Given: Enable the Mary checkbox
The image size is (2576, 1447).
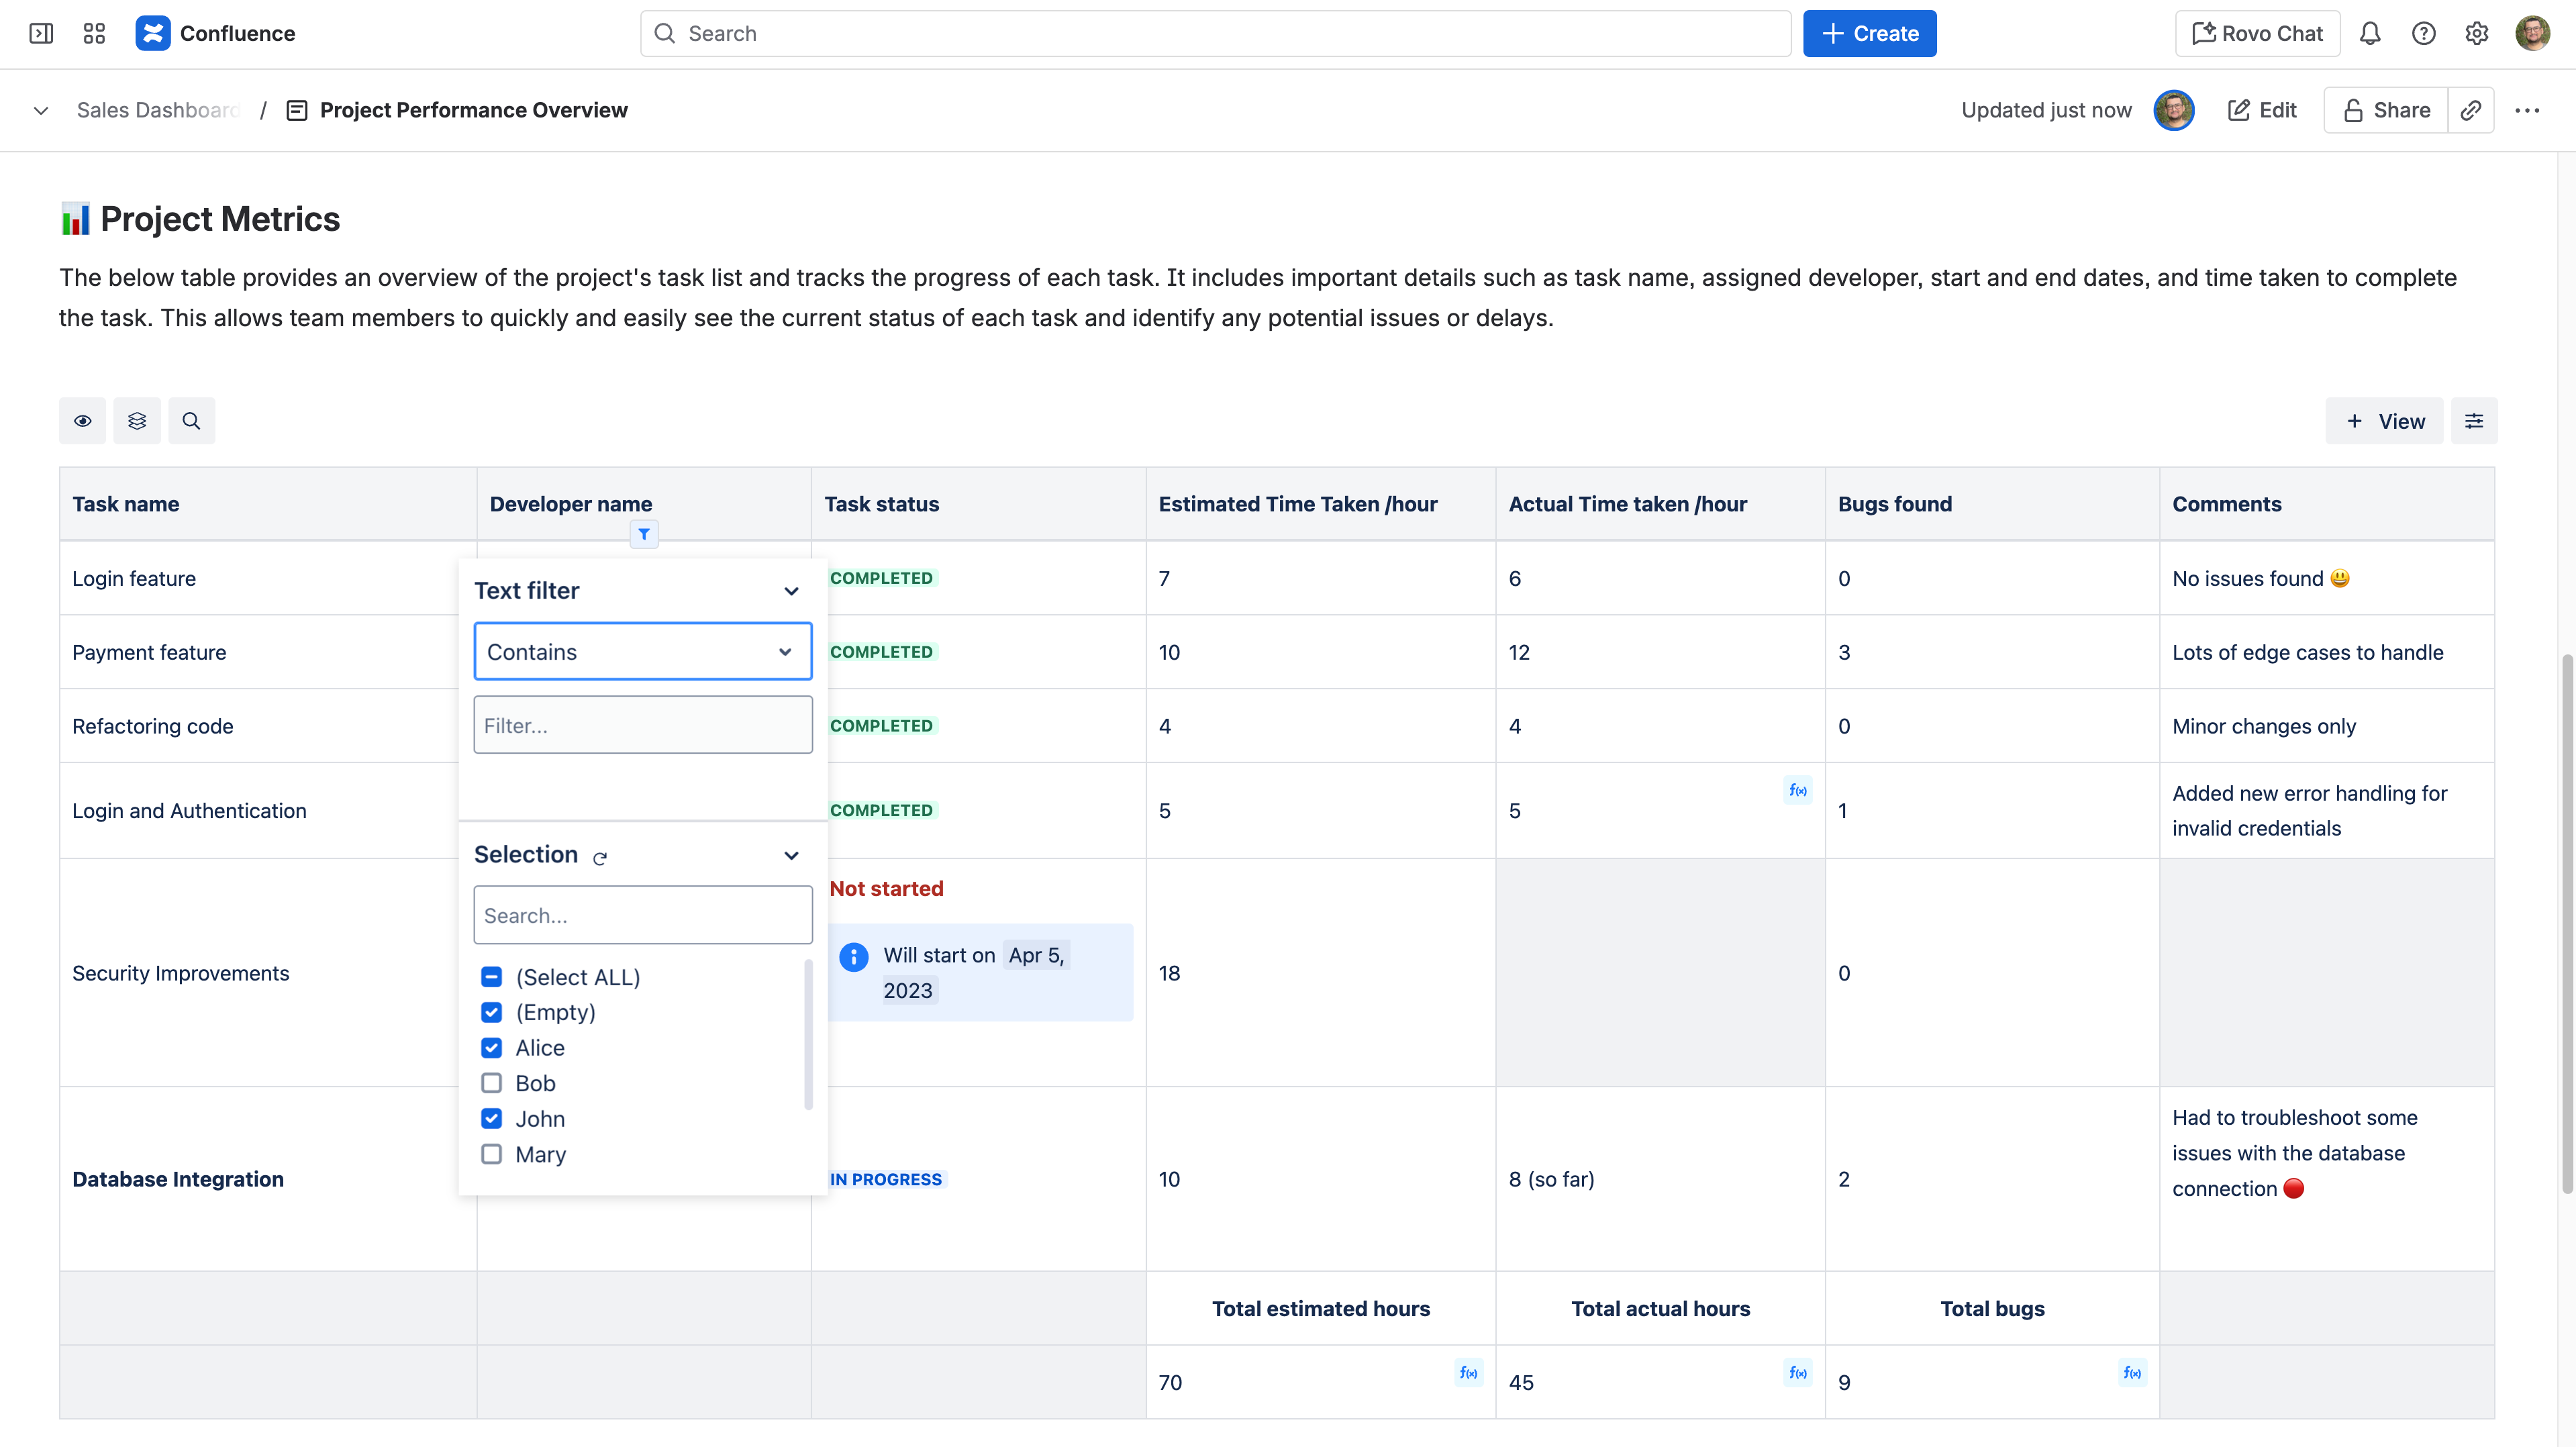Looking at the screenshot, I should tap(491, 1154).
